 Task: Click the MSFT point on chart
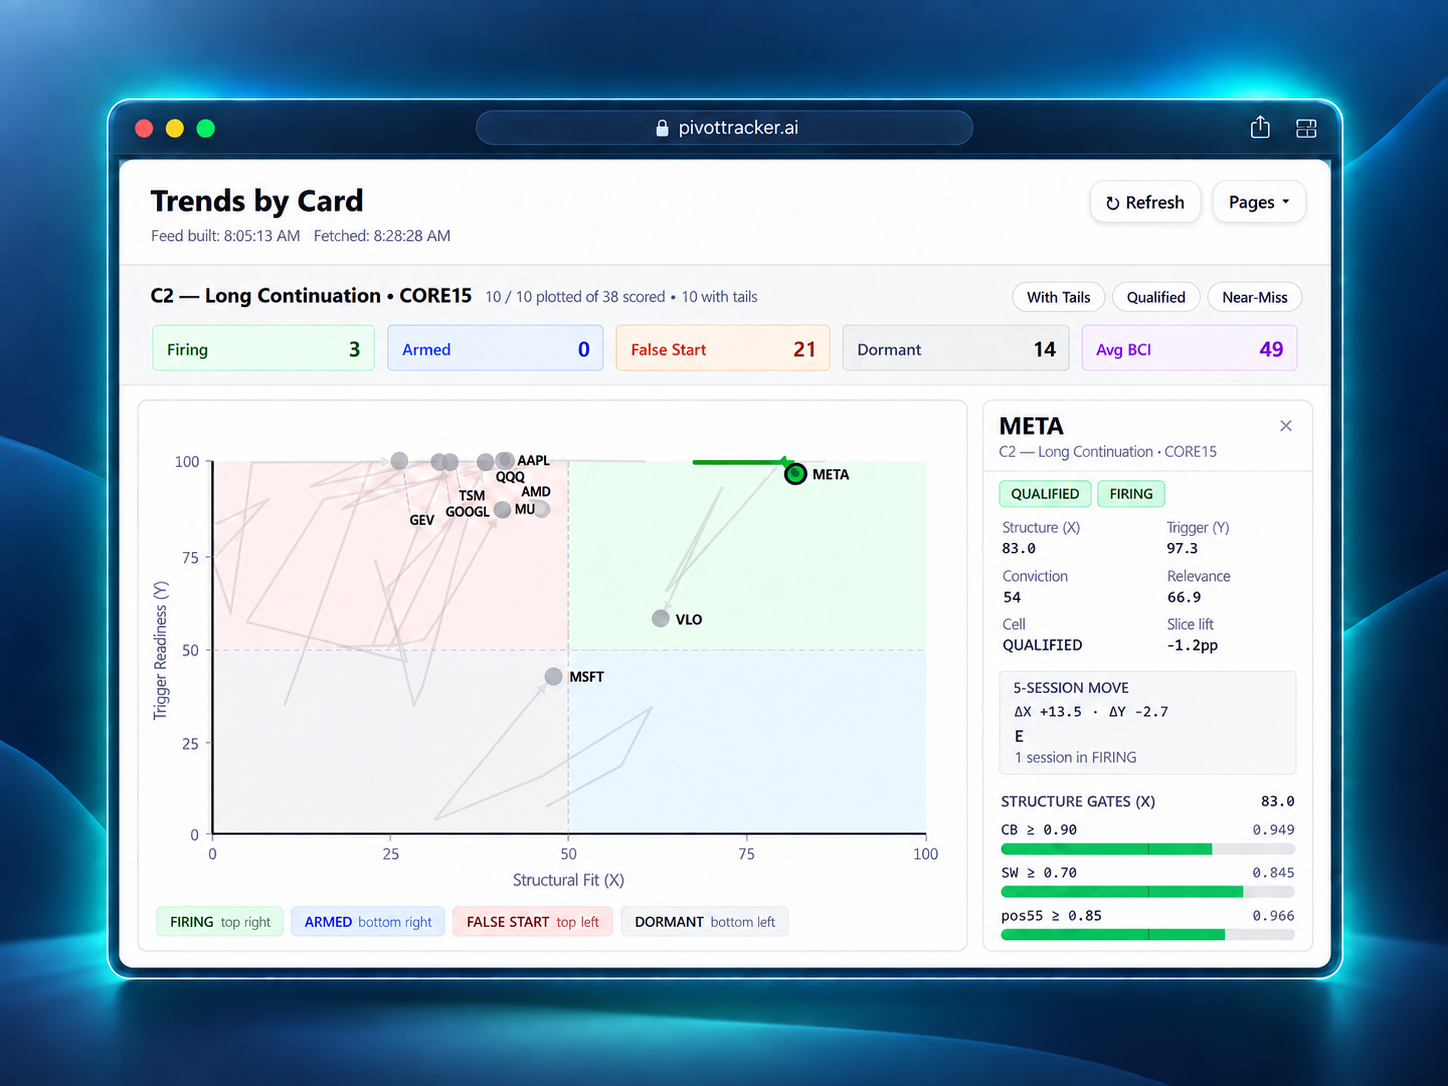click(x=553, y=677)
